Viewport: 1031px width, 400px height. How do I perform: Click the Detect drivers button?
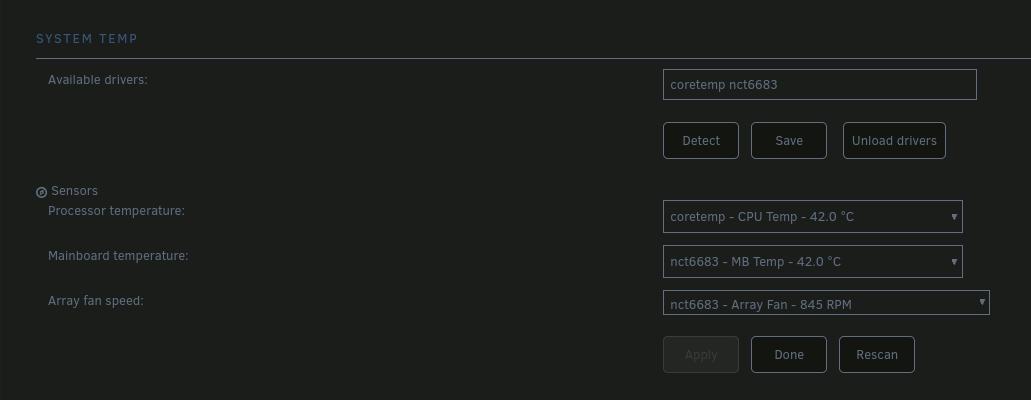pyautogui.click(x=700, y=141)
